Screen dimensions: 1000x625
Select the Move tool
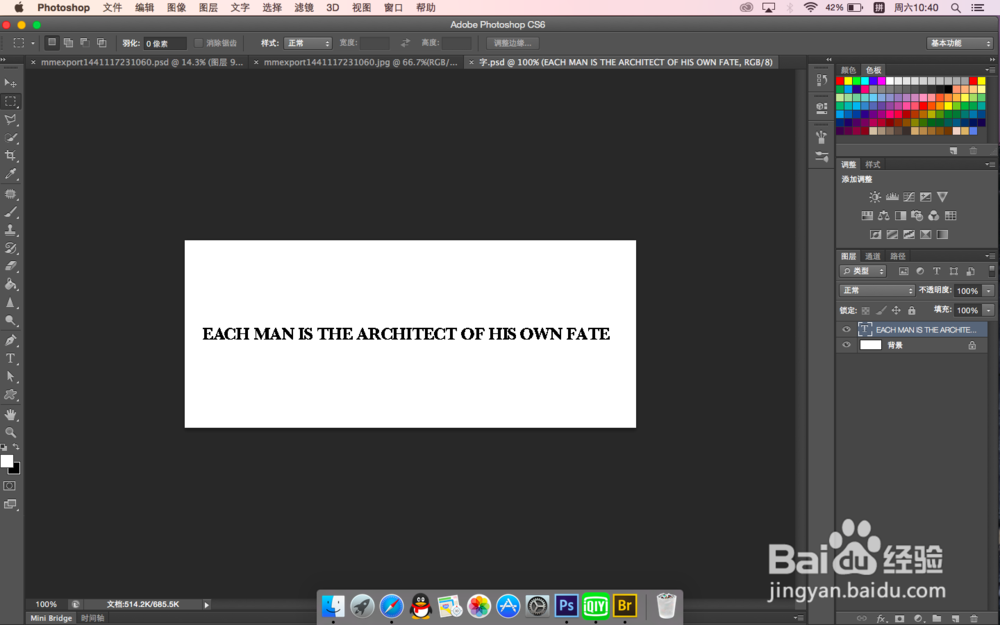(11, 83)
